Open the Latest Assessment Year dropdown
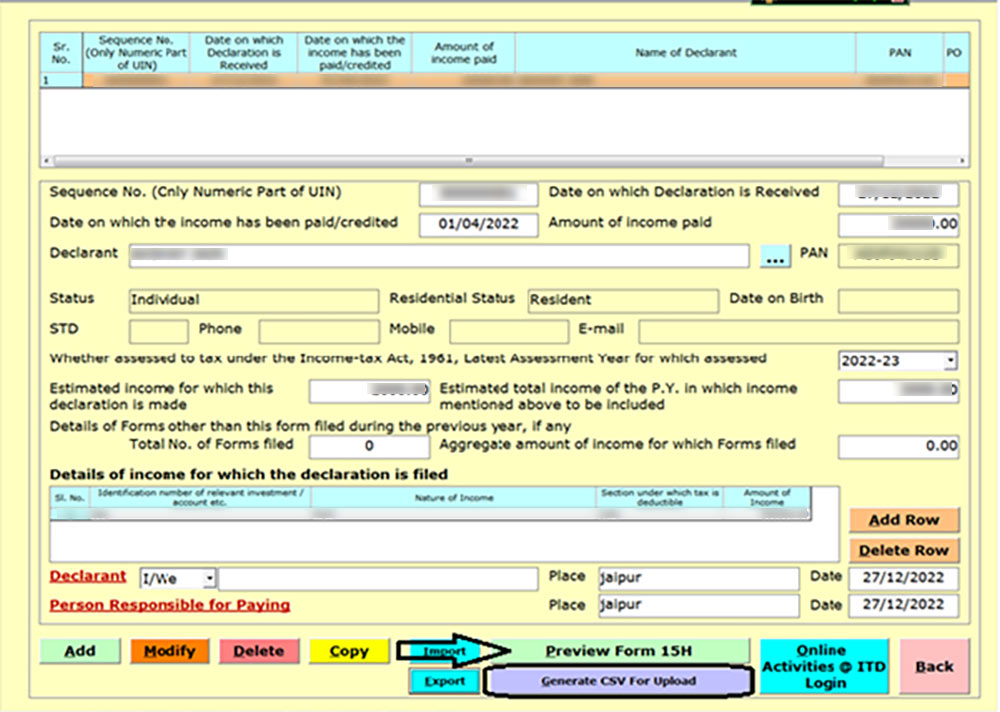 [x=951, y=361]
